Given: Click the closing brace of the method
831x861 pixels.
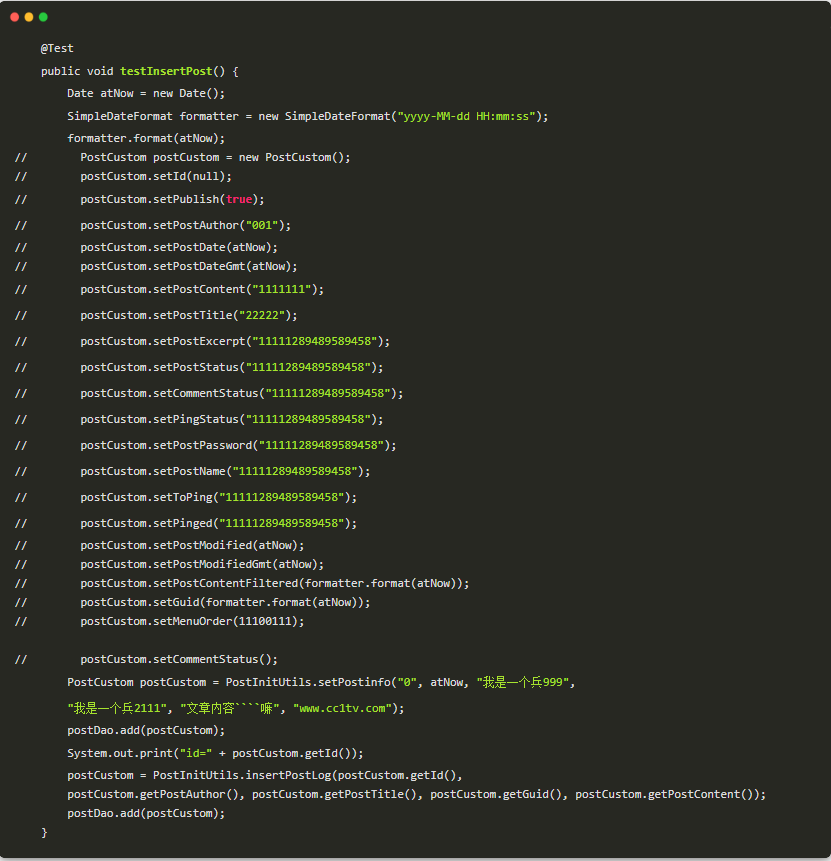Looking at the screenshot, I should (x=44, y=833).
